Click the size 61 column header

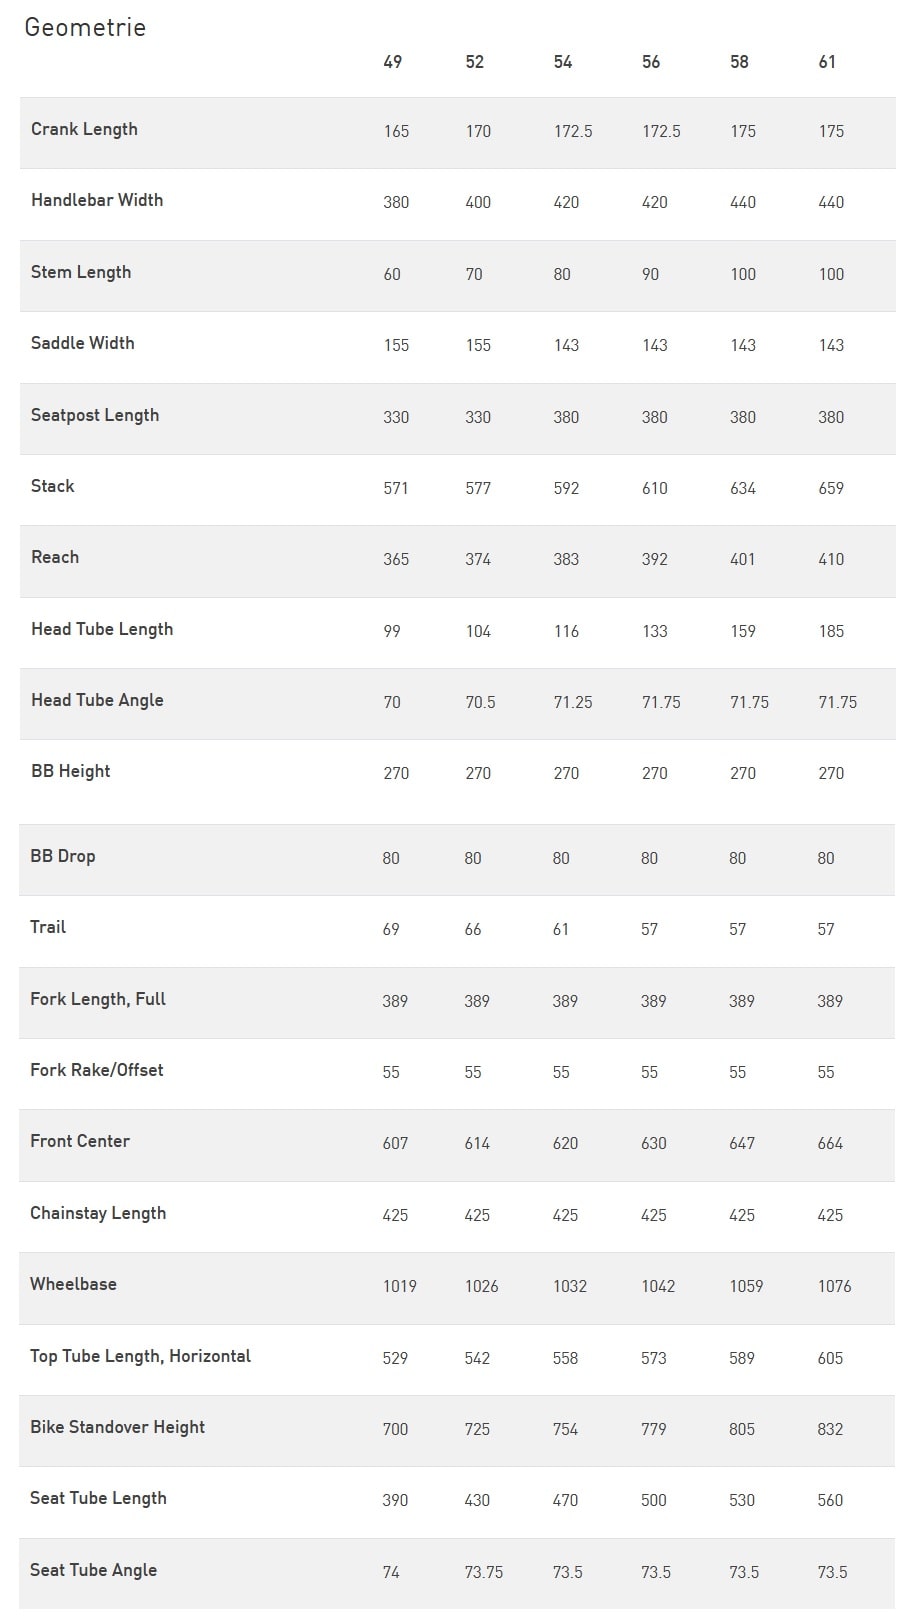pos(827,62)
